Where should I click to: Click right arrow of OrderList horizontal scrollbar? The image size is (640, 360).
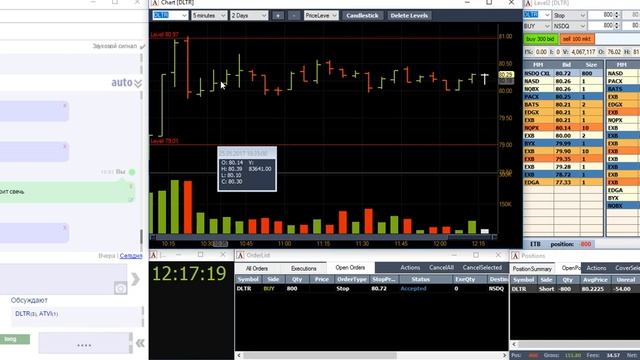click(504, 356)
